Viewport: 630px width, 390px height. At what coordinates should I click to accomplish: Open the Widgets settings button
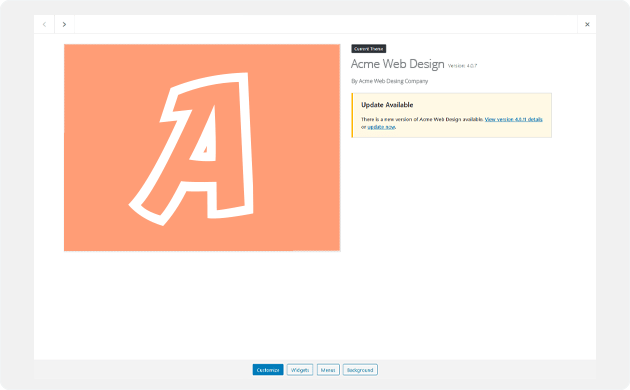(300, 370)
